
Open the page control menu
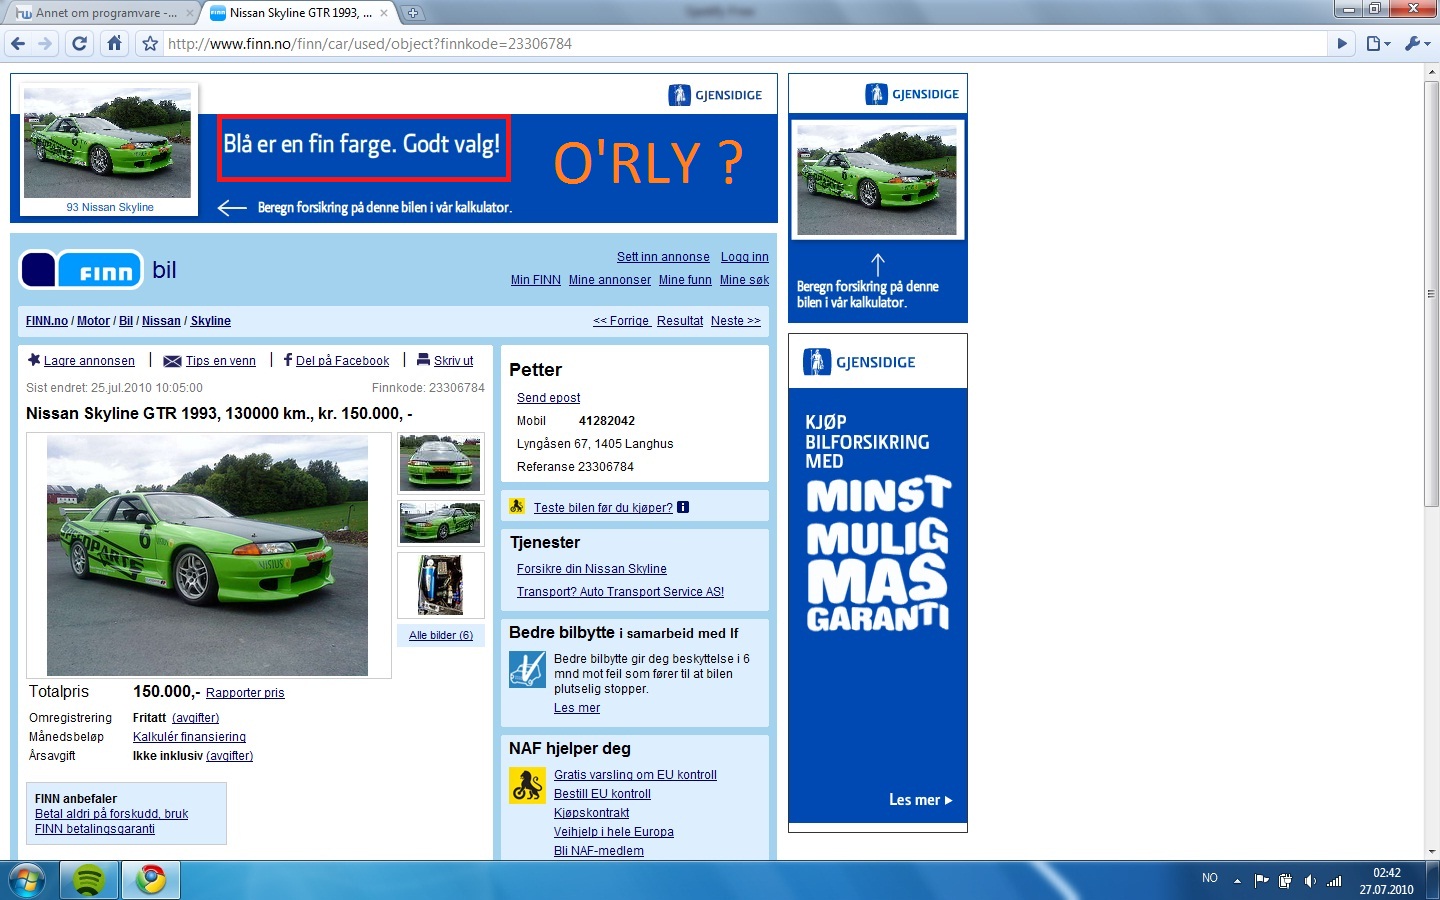tap(1379, 43)
